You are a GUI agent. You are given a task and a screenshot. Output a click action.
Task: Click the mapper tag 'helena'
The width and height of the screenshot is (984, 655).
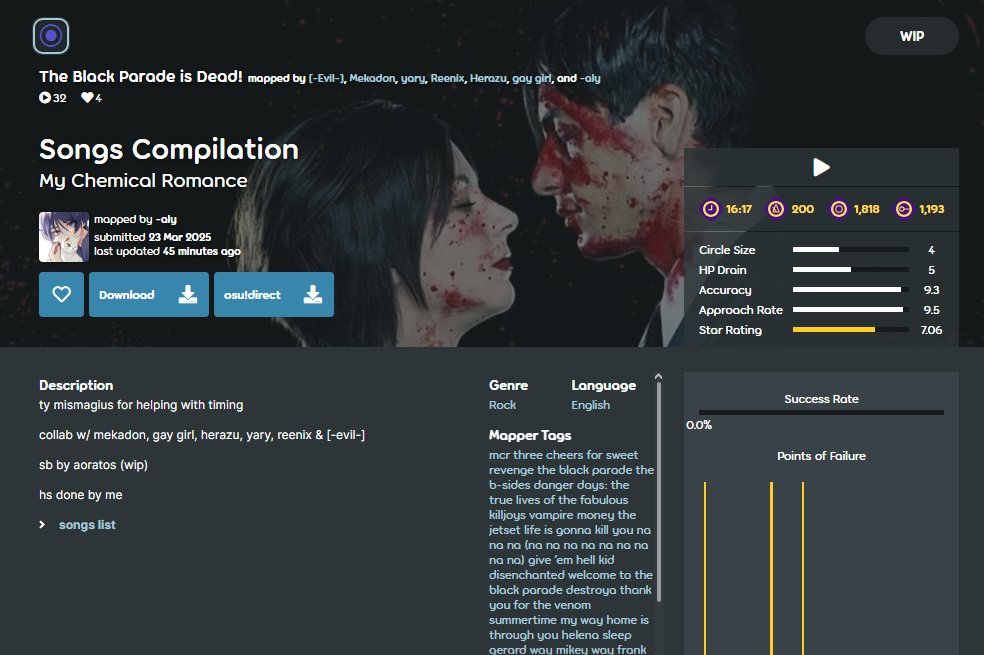coord(580,635)
